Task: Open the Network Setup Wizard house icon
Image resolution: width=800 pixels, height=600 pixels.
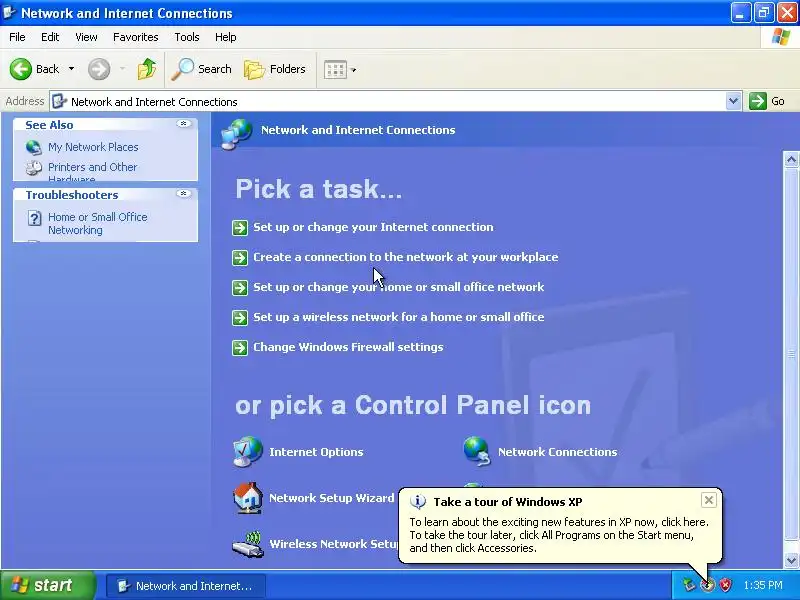Action: coord(248,498)
